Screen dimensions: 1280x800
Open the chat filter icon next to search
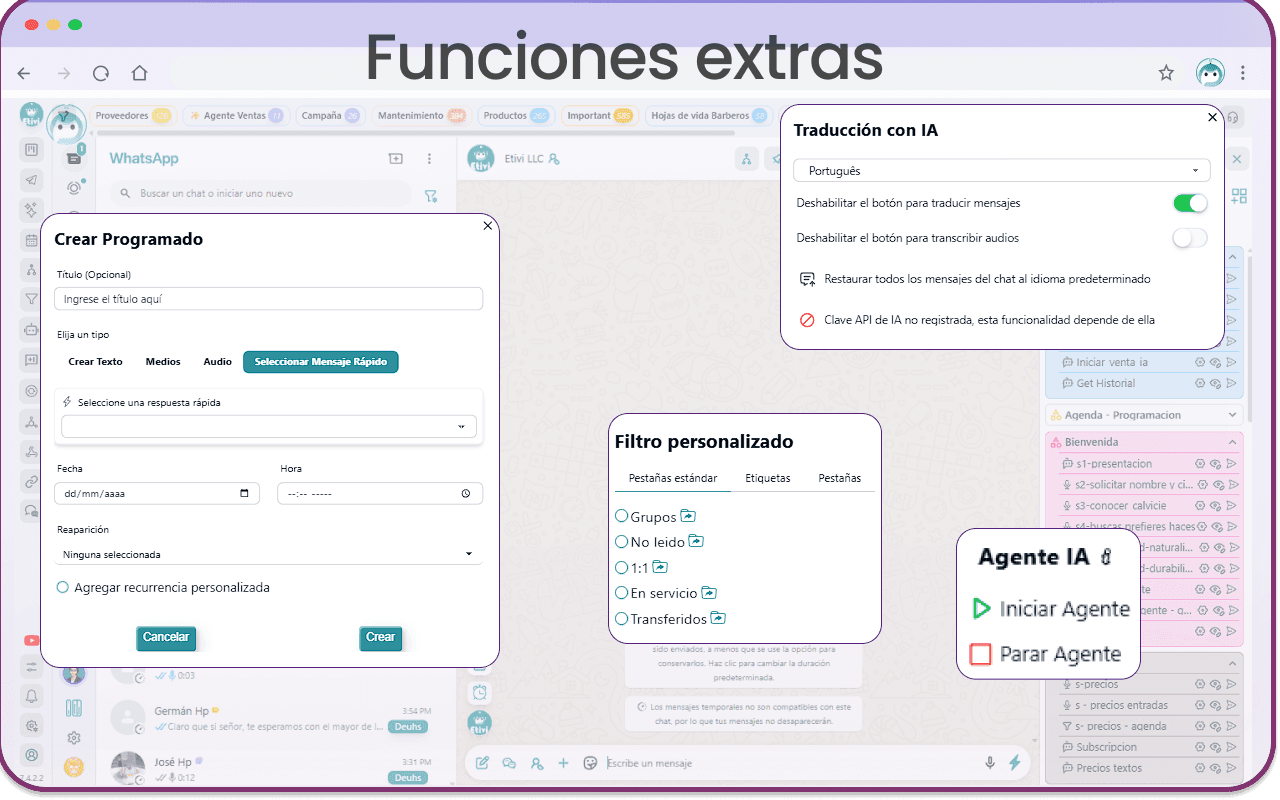[x=431, y=196]
